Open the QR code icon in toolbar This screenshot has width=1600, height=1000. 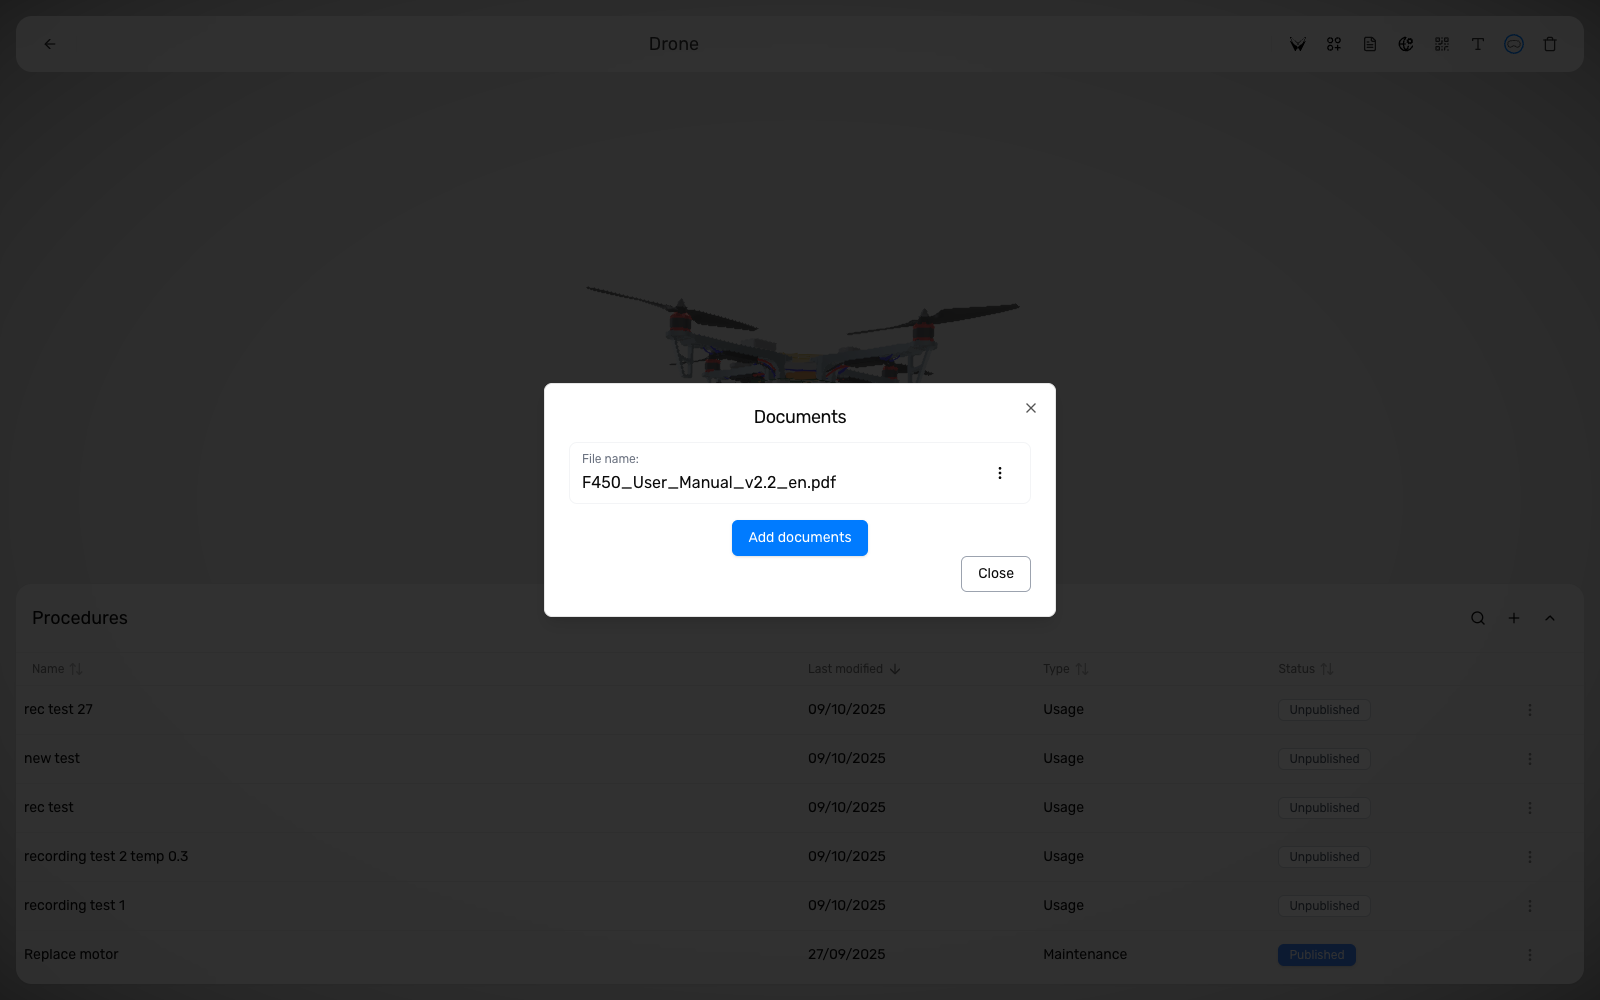click(x=1442, y=44)
